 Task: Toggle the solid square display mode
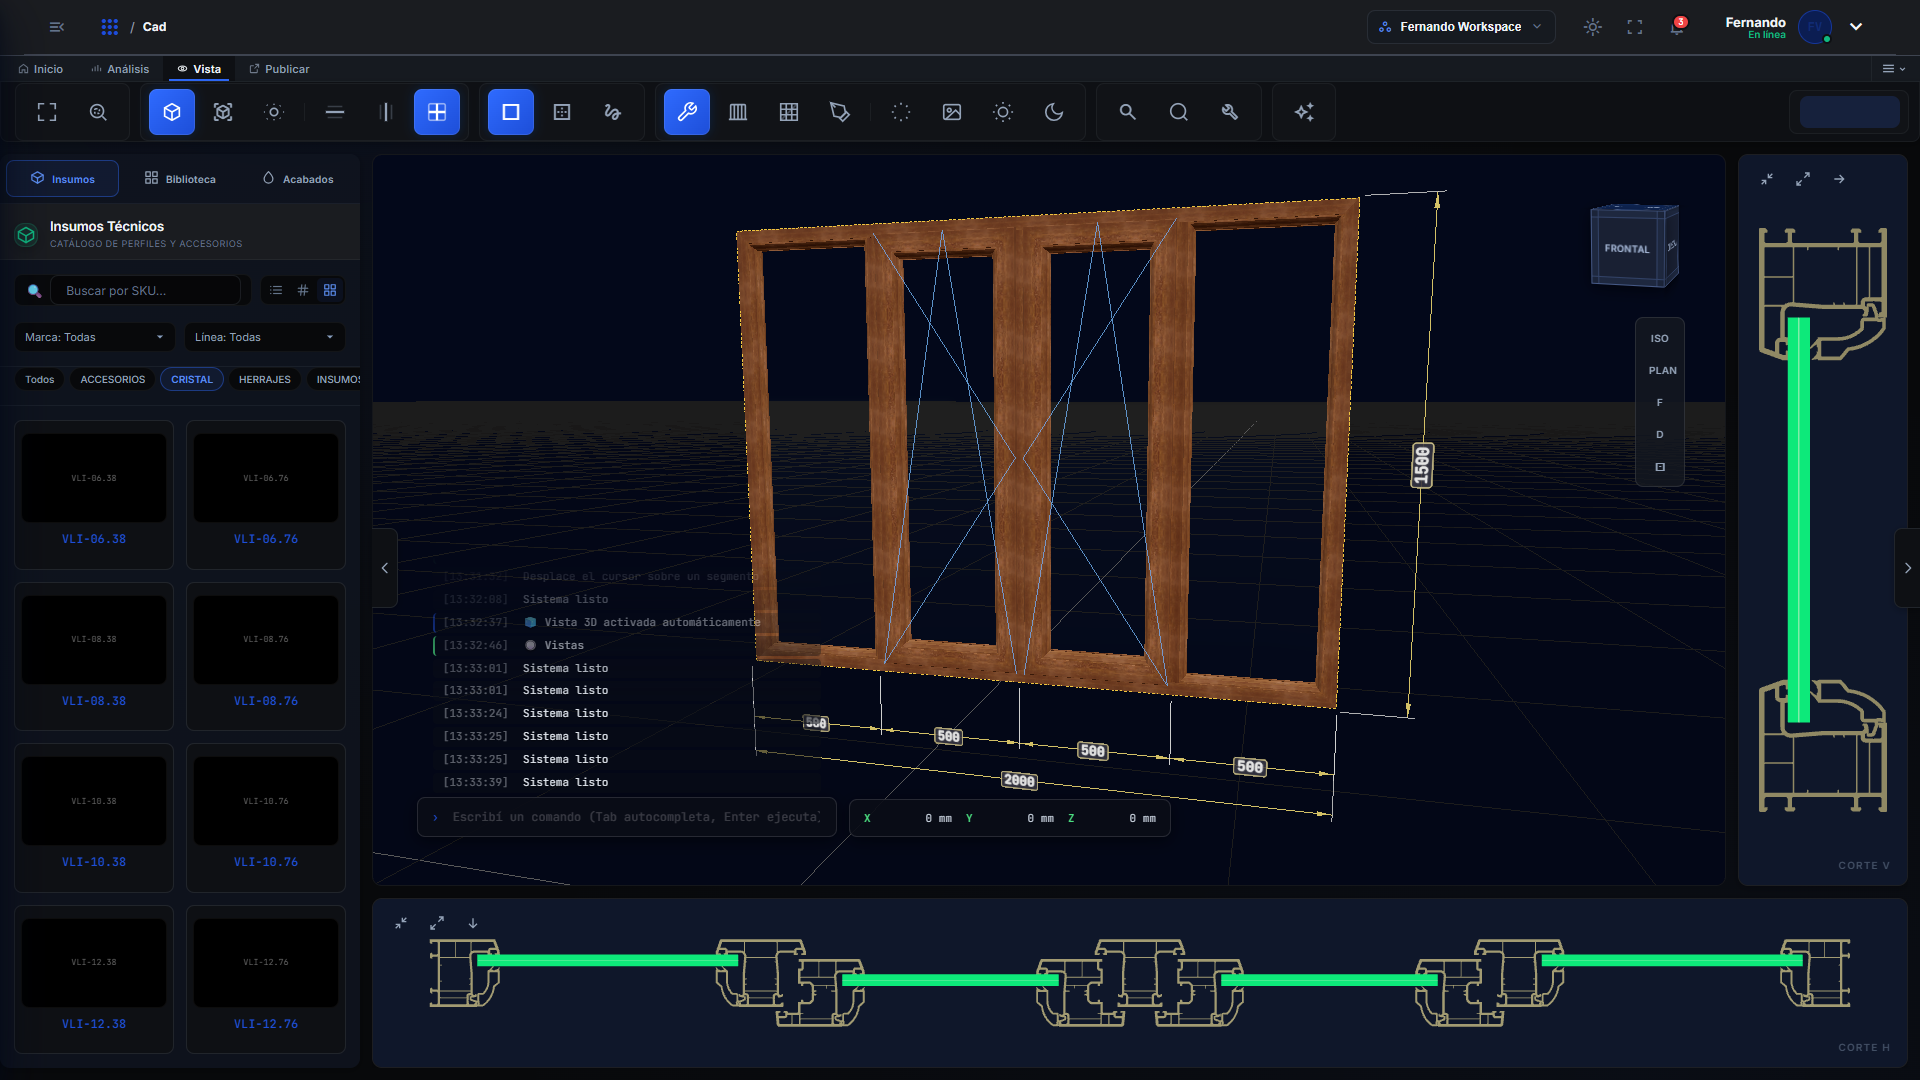pyautogui.click(x=511, y=112)
